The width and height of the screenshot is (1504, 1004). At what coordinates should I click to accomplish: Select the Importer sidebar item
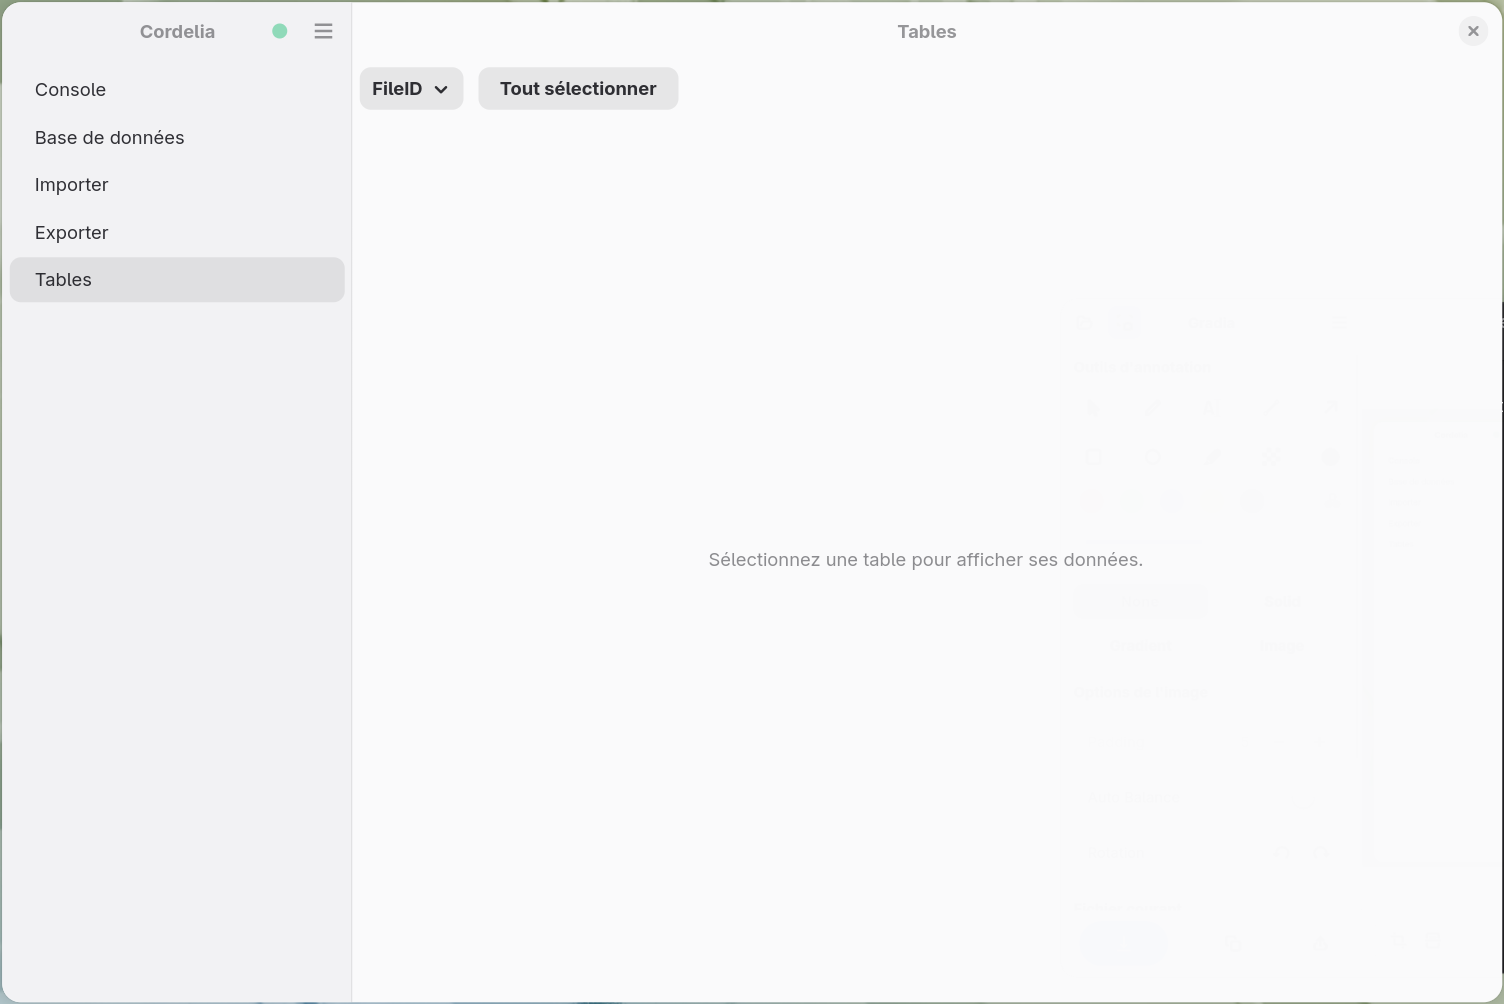coord(177,185)
